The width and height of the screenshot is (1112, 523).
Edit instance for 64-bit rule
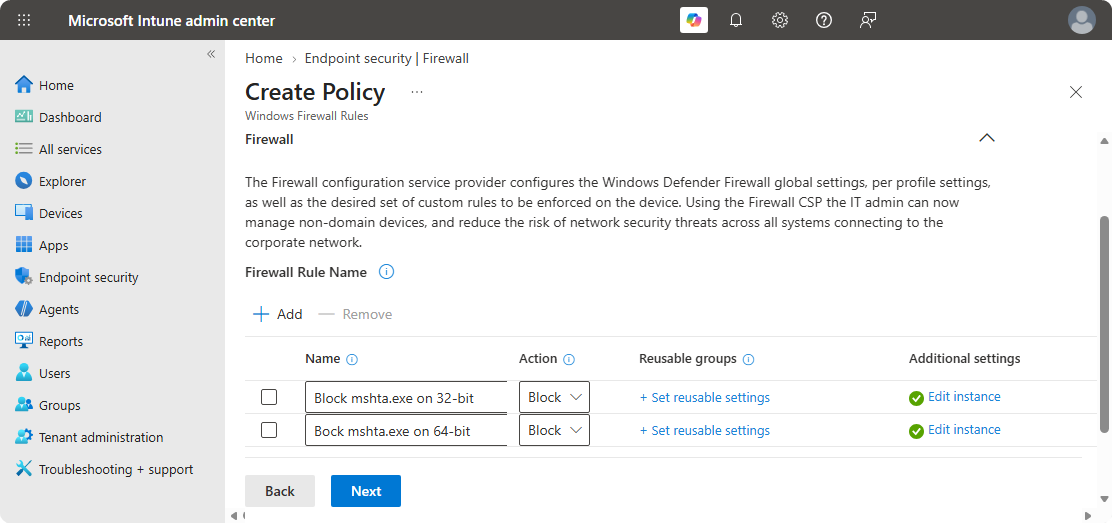pos(964,429)
